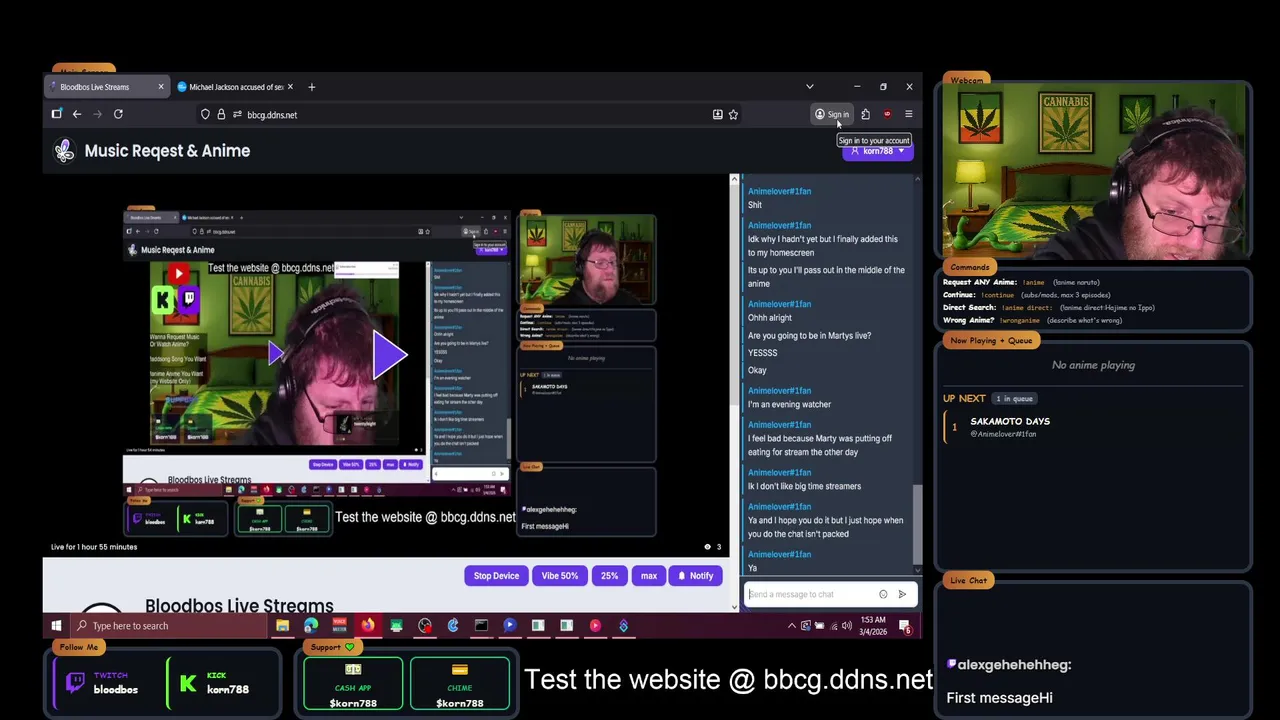This screenshot has height=720, width=1280.
Task: Switch to Firefox on the taskbar
Action: point(368,626)
